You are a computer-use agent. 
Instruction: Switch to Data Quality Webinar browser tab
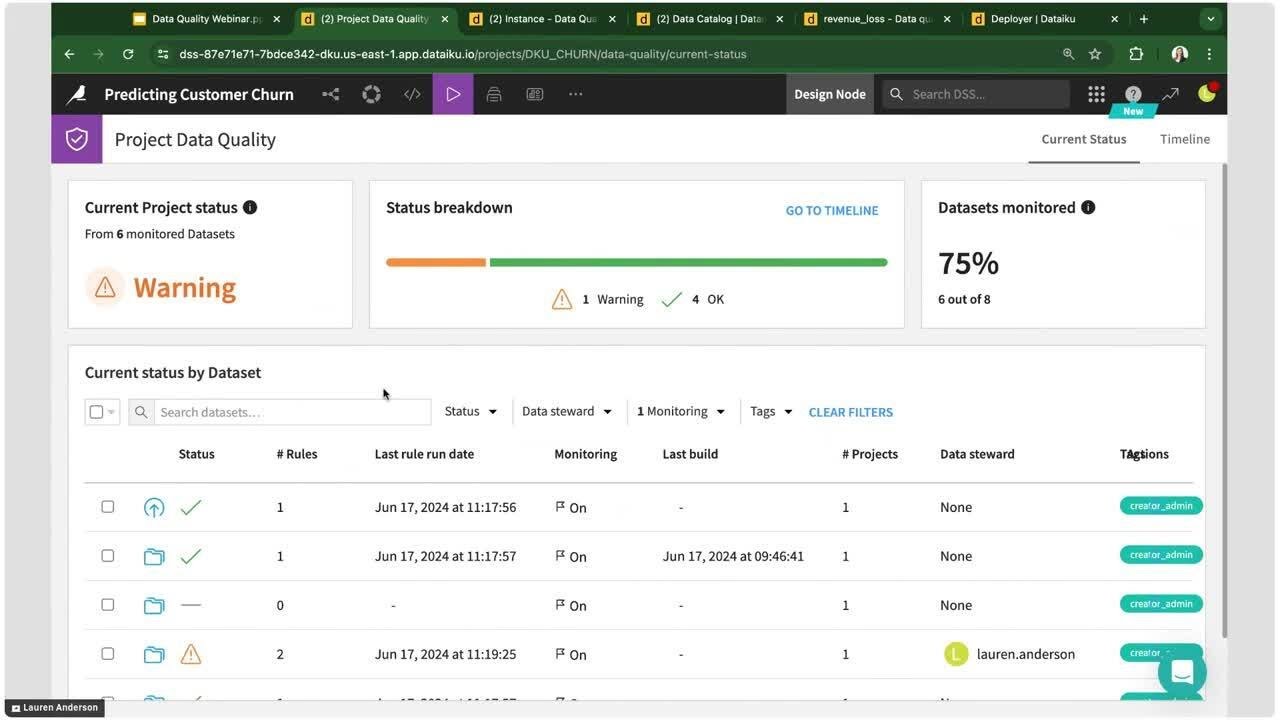tap(208, 18)
